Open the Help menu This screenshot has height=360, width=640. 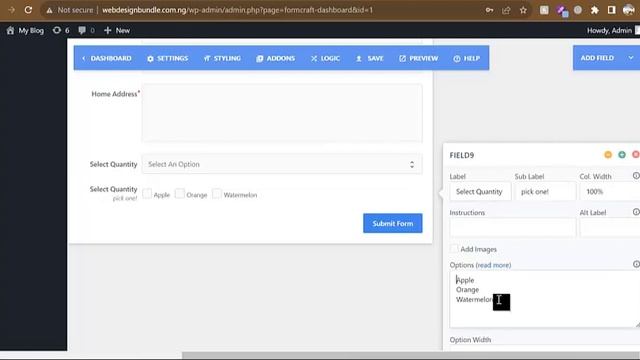tap(467, 58)
